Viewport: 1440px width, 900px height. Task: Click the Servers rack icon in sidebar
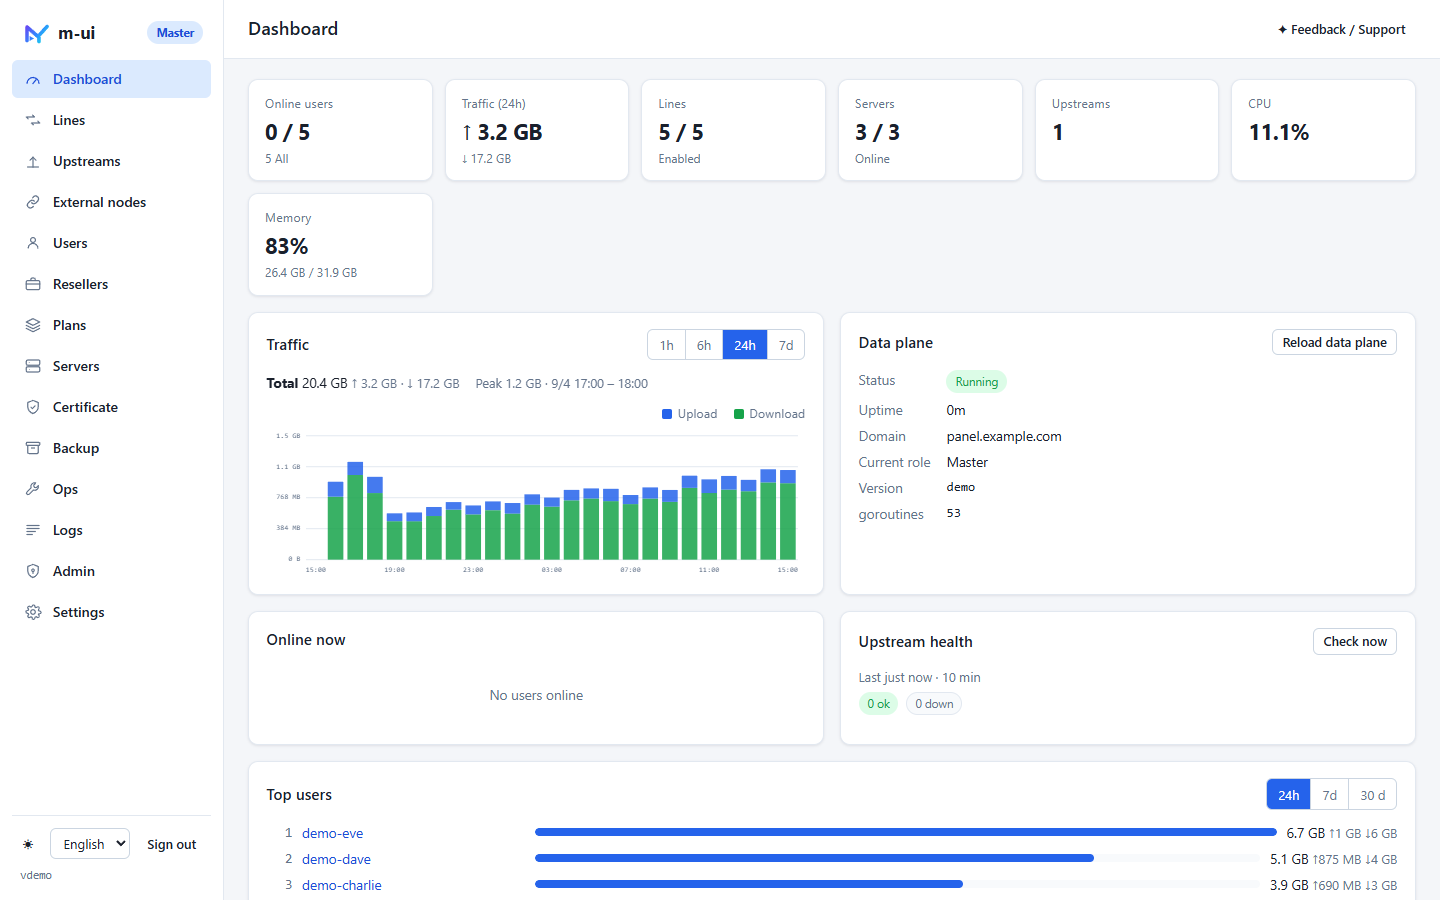click(33, 367)
